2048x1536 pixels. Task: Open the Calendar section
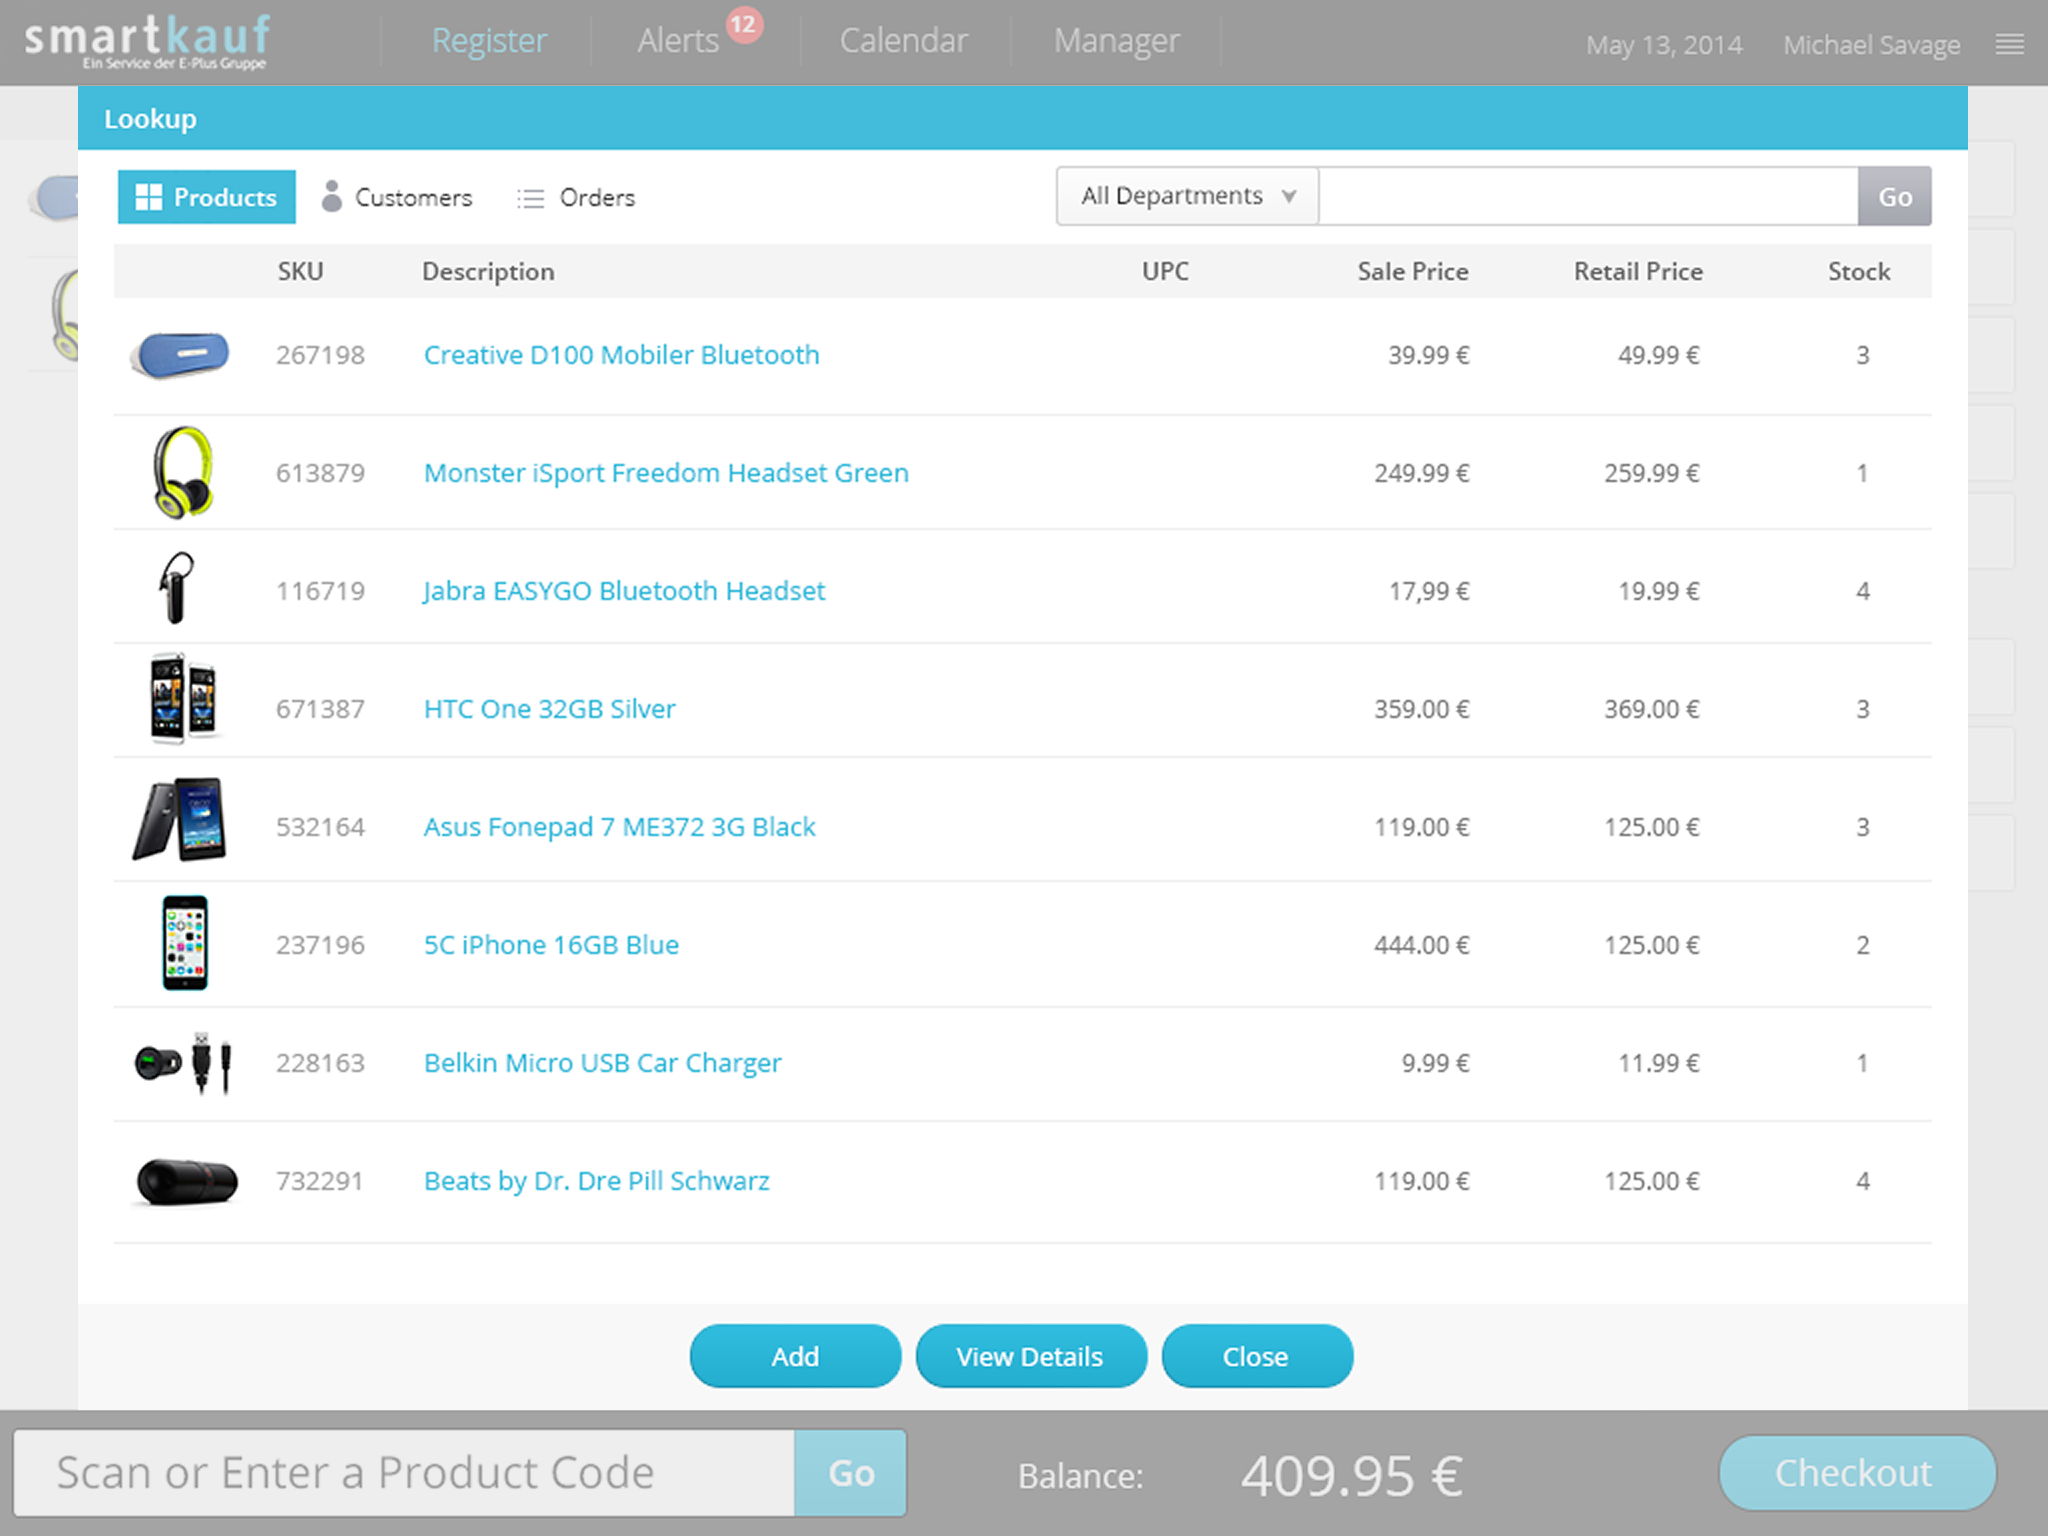903,41
